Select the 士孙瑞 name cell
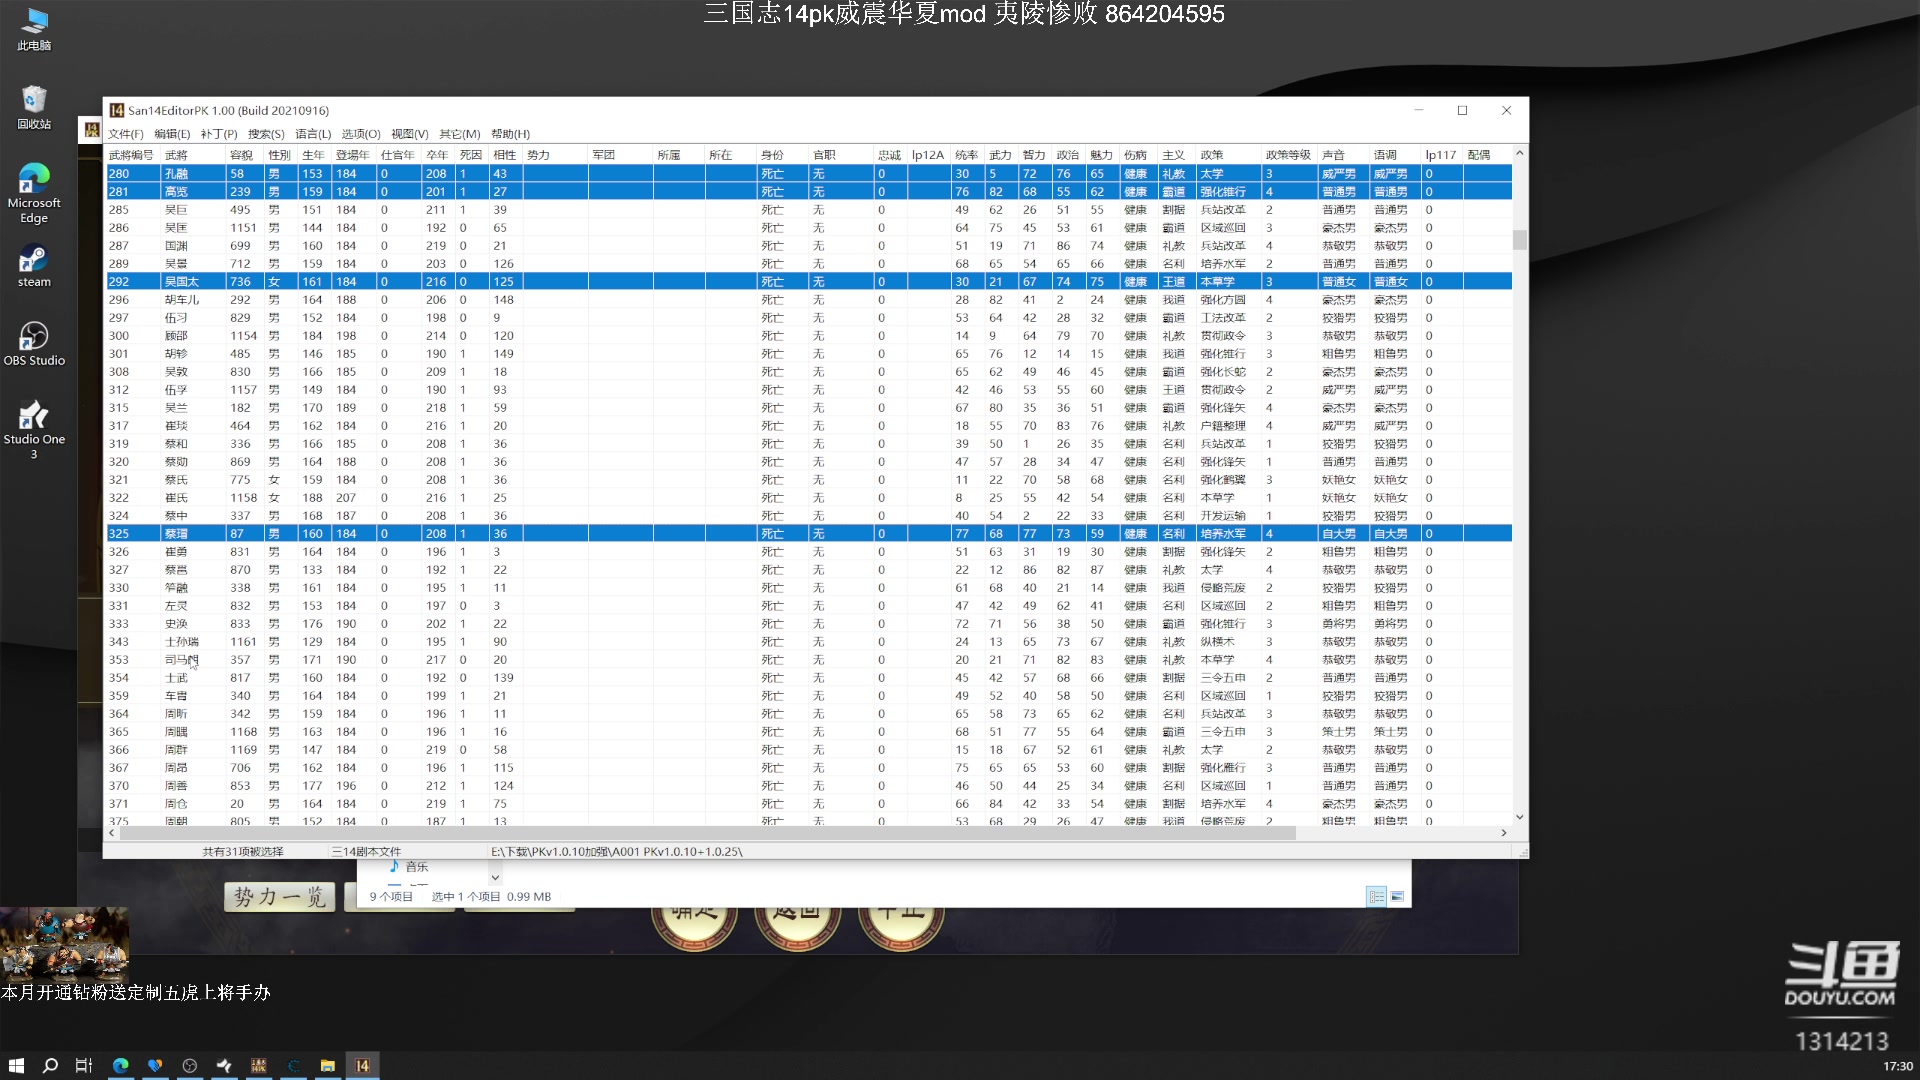The image size is (1920, 1080). pyautogui.click(x=193, y=642)
